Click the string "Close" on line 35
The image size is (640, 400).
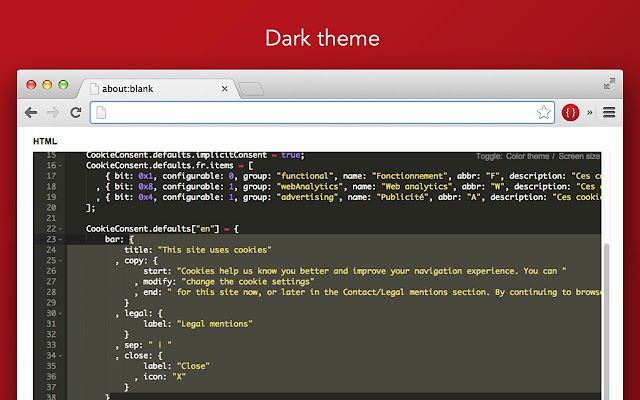tap(193, 366)
